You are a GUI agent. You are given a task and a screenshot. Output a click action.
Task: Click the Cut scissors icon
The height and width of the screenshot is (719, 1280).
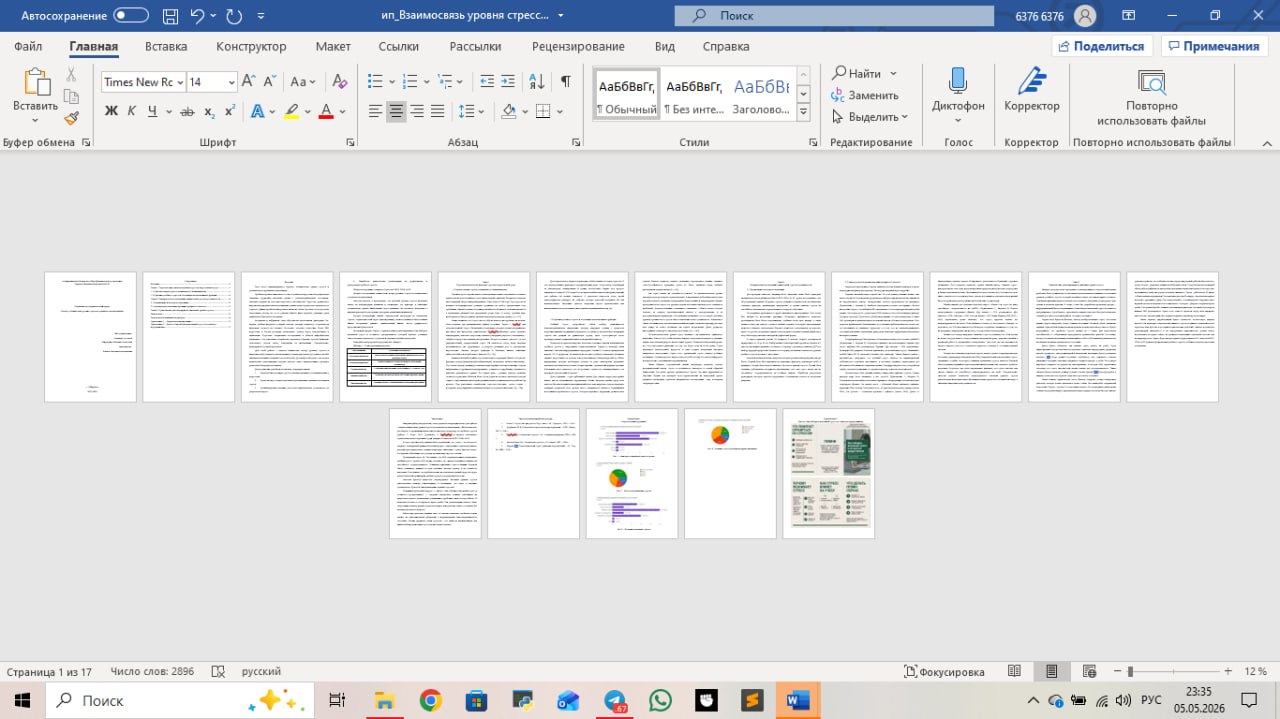coord(71,74)
